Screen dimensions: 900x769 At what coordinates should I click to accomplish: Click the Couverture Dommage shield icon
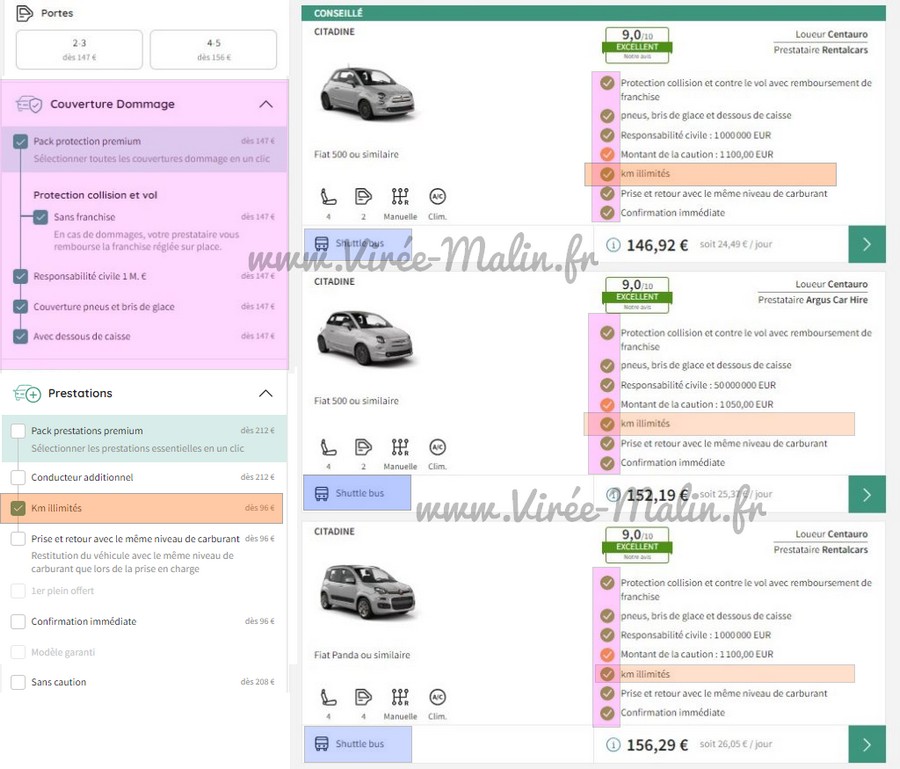coord(28,104)
